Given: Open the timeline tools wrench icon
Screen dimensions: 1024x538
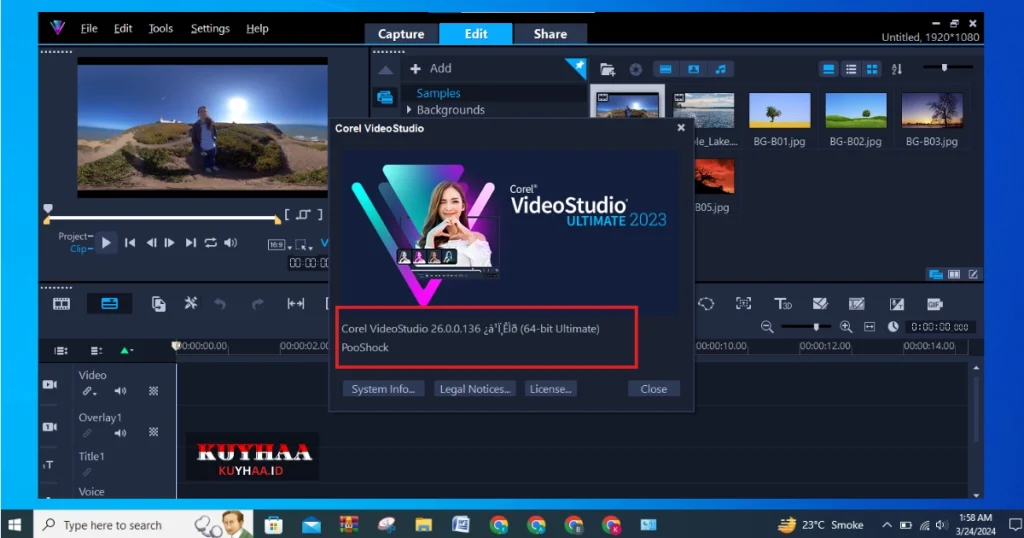Looking at the screenshot, I should point(191,303).
